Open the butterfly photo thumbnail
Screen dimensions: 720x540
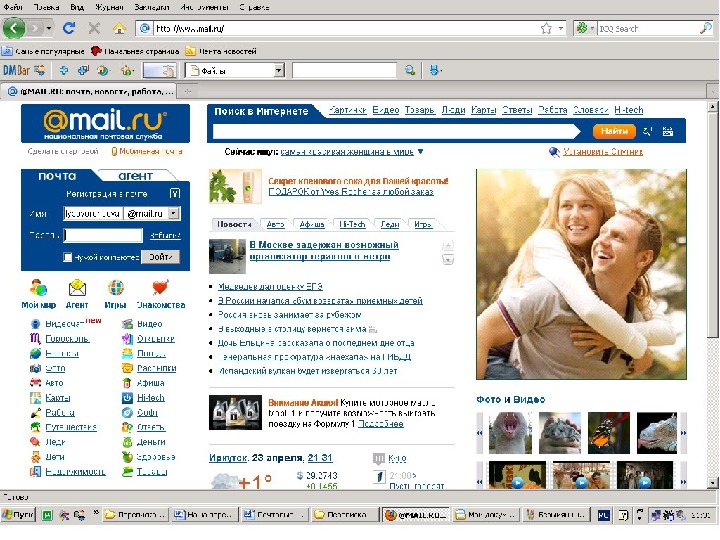tap(608, 433)
